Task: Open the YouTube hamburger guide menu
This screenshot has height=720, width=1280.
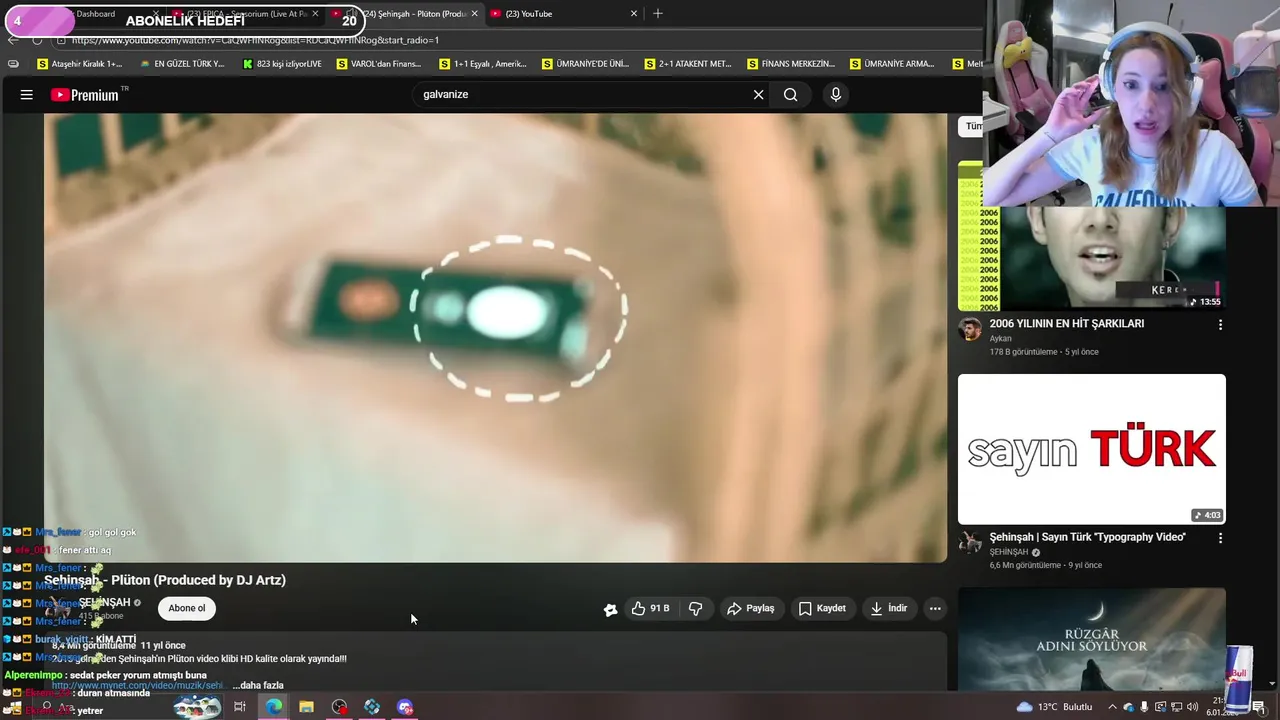Action: (x=27, y=94)
